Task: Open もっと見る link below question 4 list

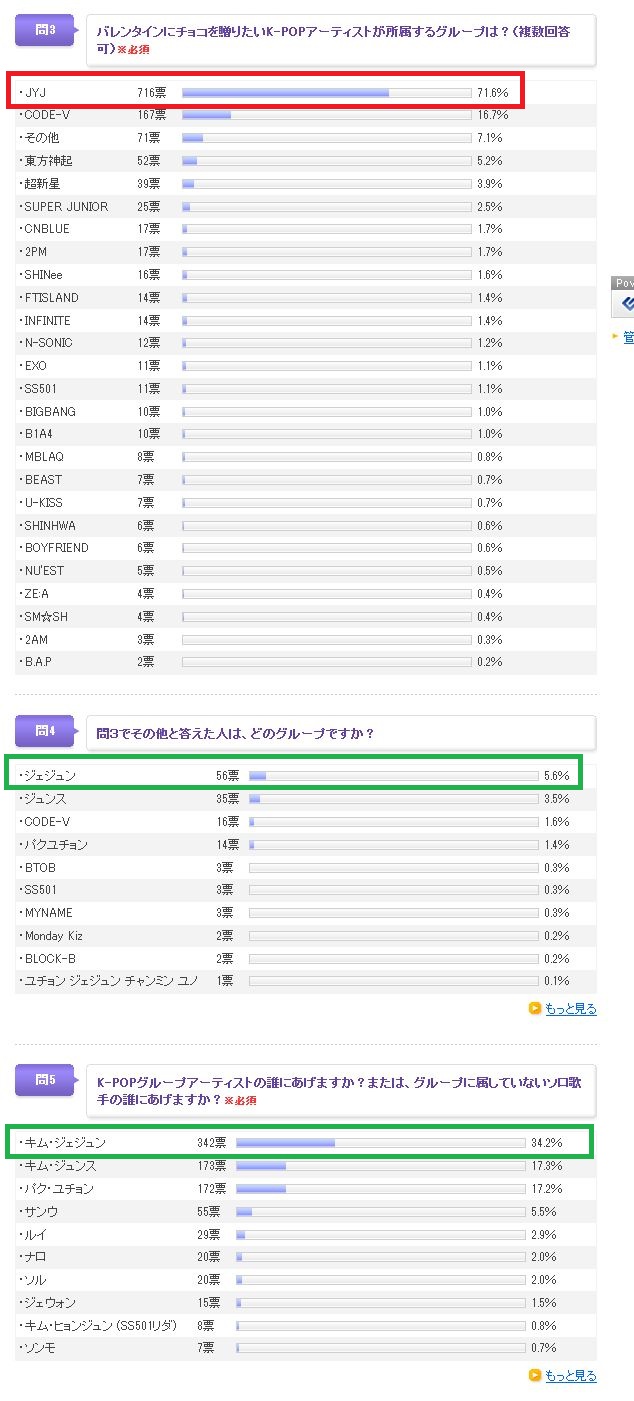Action: tap(570, 1008)
